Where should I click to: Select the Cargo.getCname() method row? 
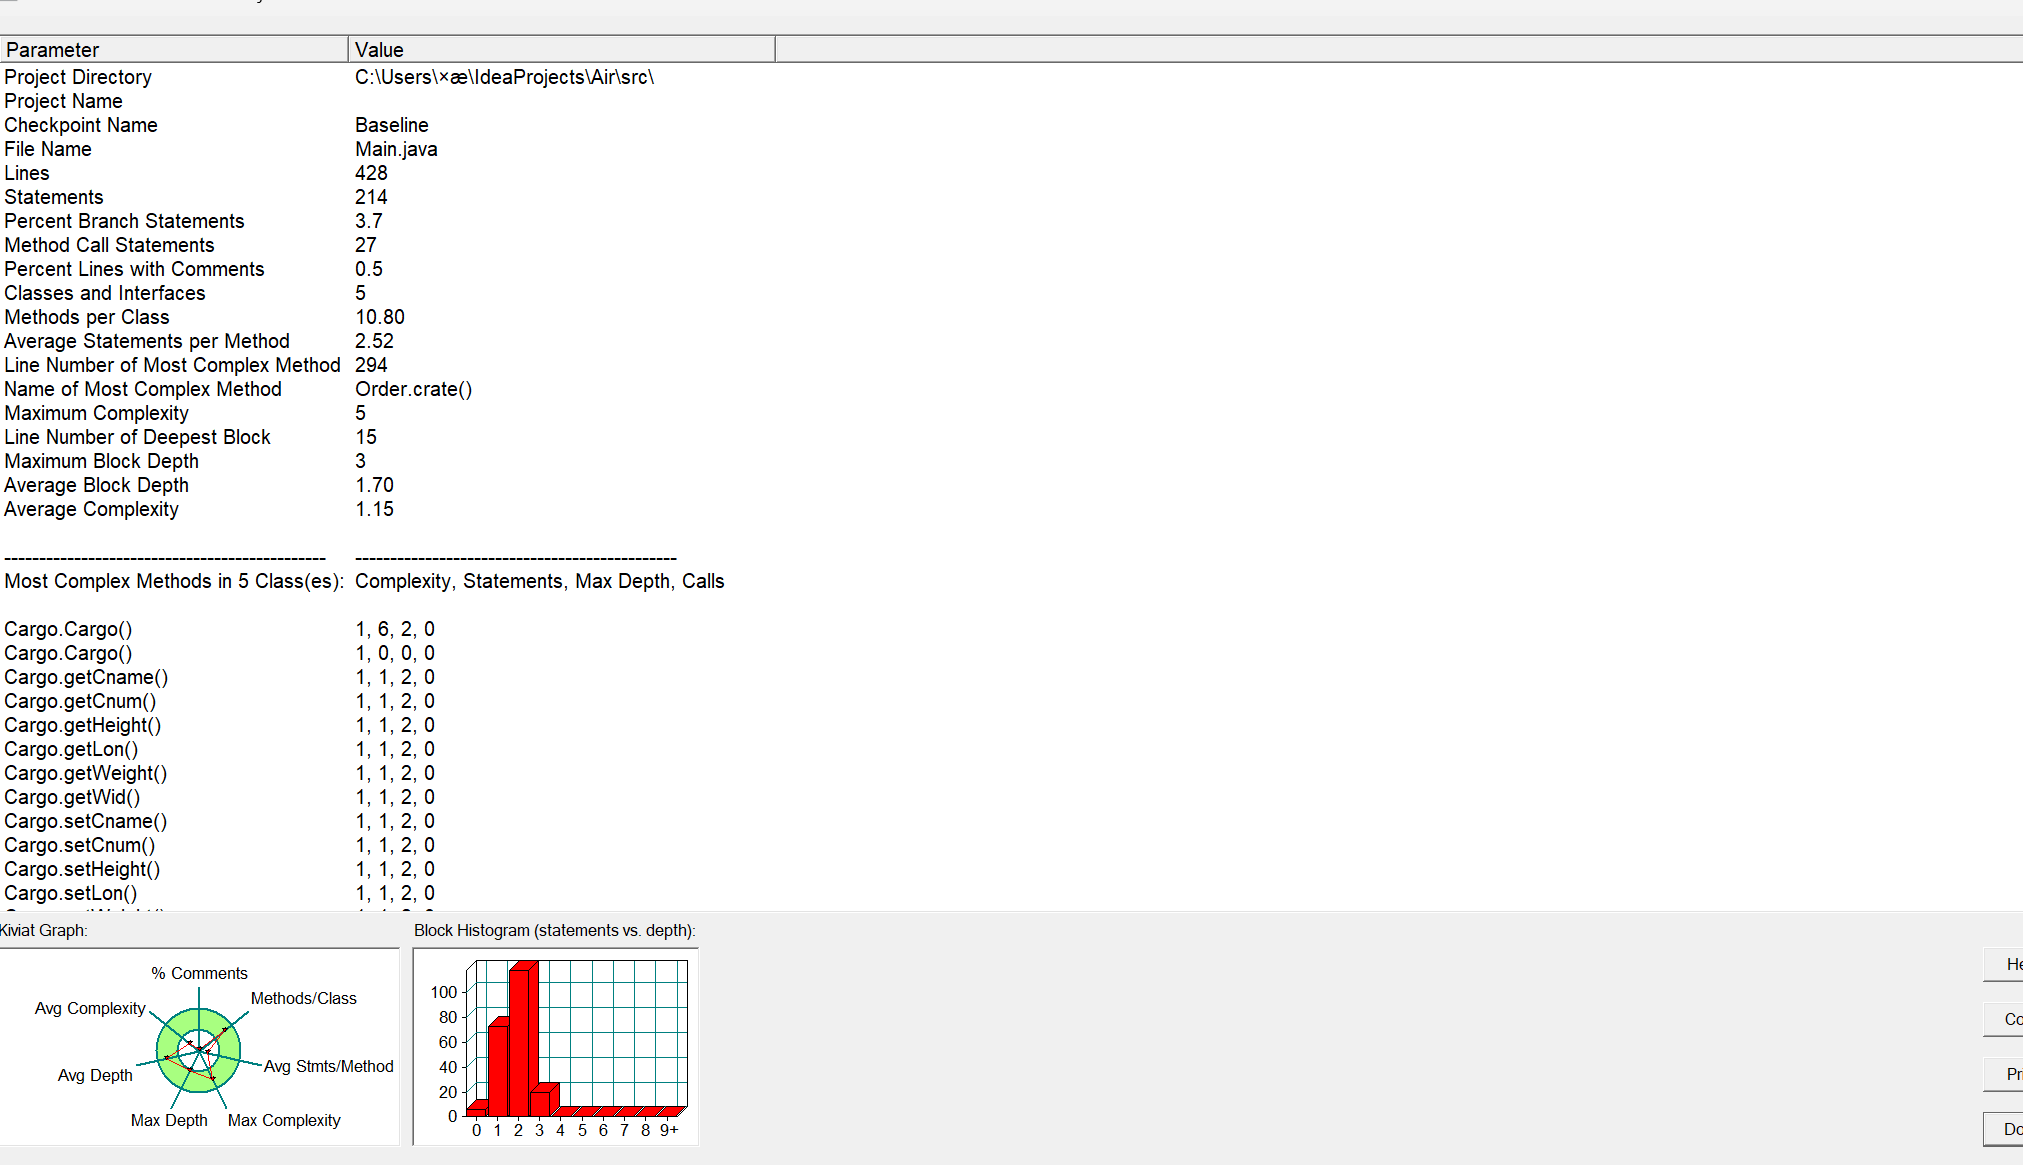tap(86, 677)
